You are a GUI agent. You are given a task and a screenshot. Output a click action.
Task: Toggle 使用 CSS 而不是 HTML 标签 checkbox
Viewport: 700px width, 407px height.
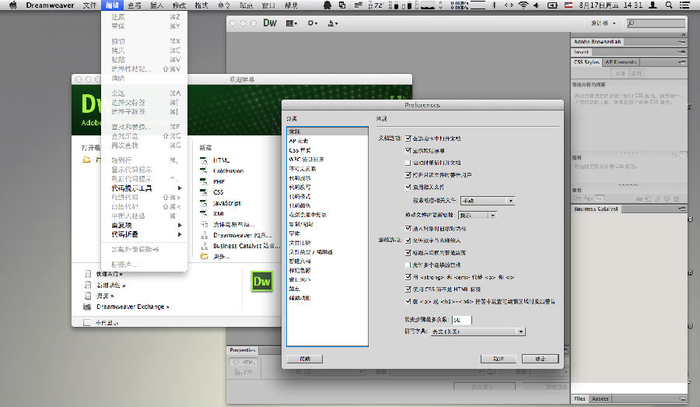(408, 289)
